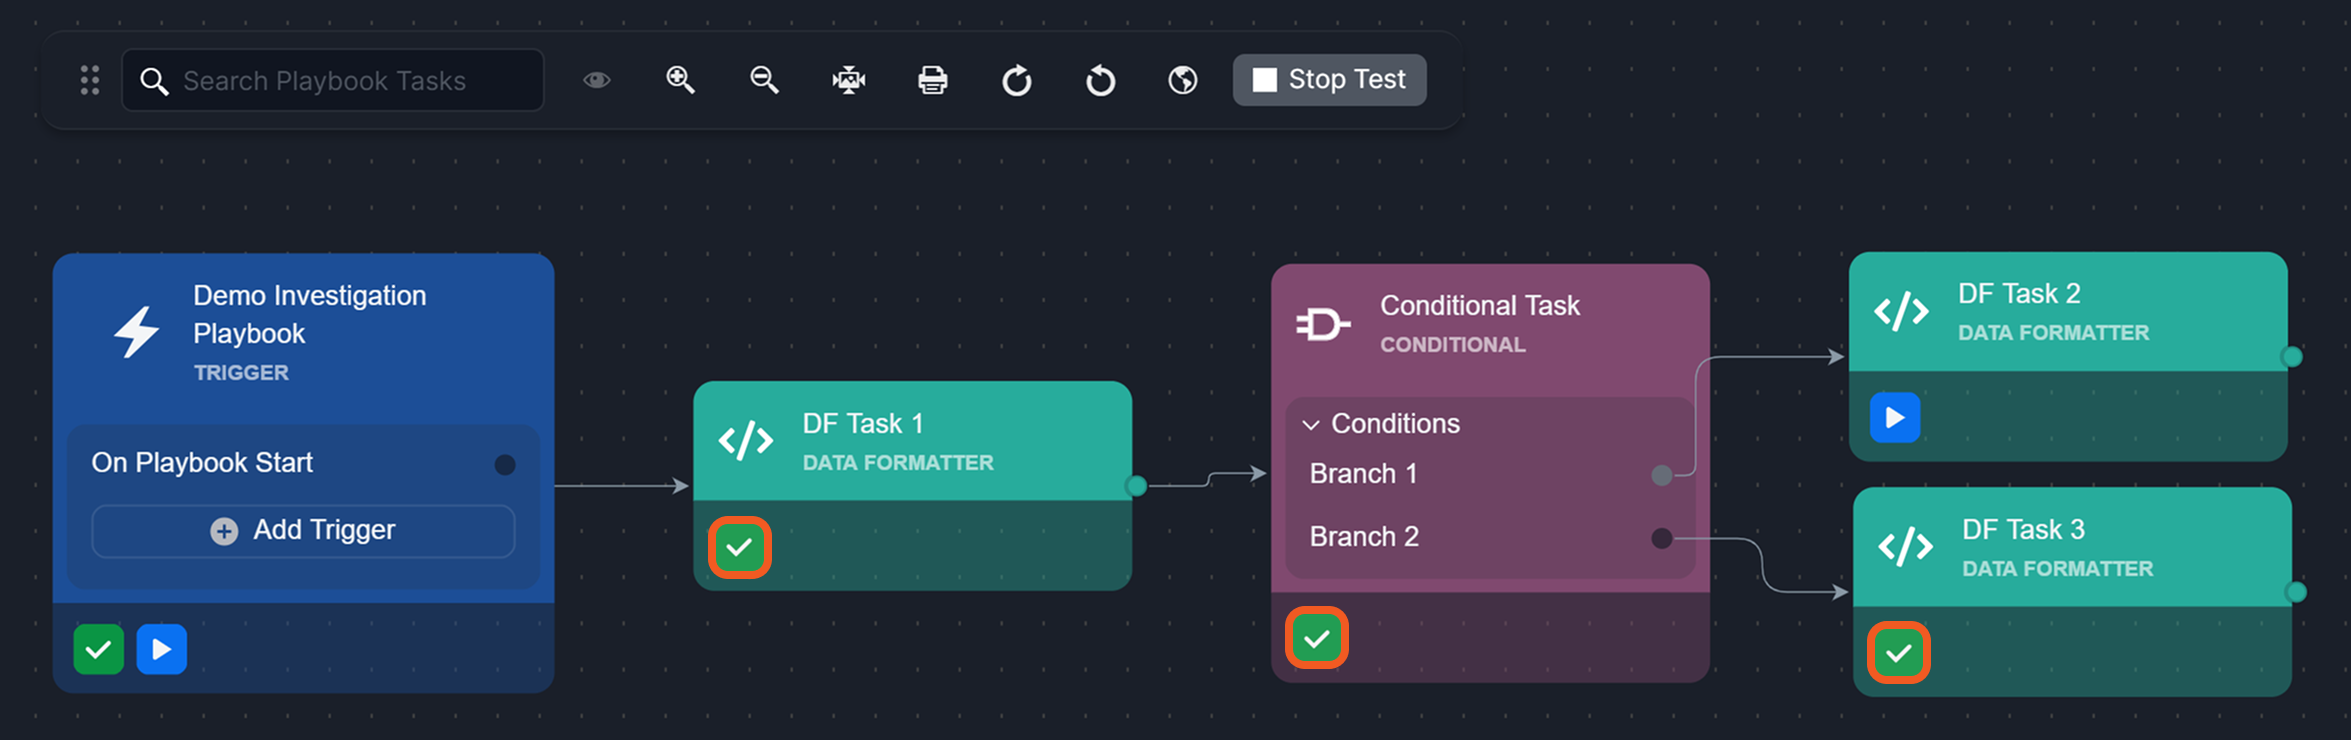Click green checkmark on DF Task 3
Viewport: 2351px width, 740px height.
click(1898, 653)
